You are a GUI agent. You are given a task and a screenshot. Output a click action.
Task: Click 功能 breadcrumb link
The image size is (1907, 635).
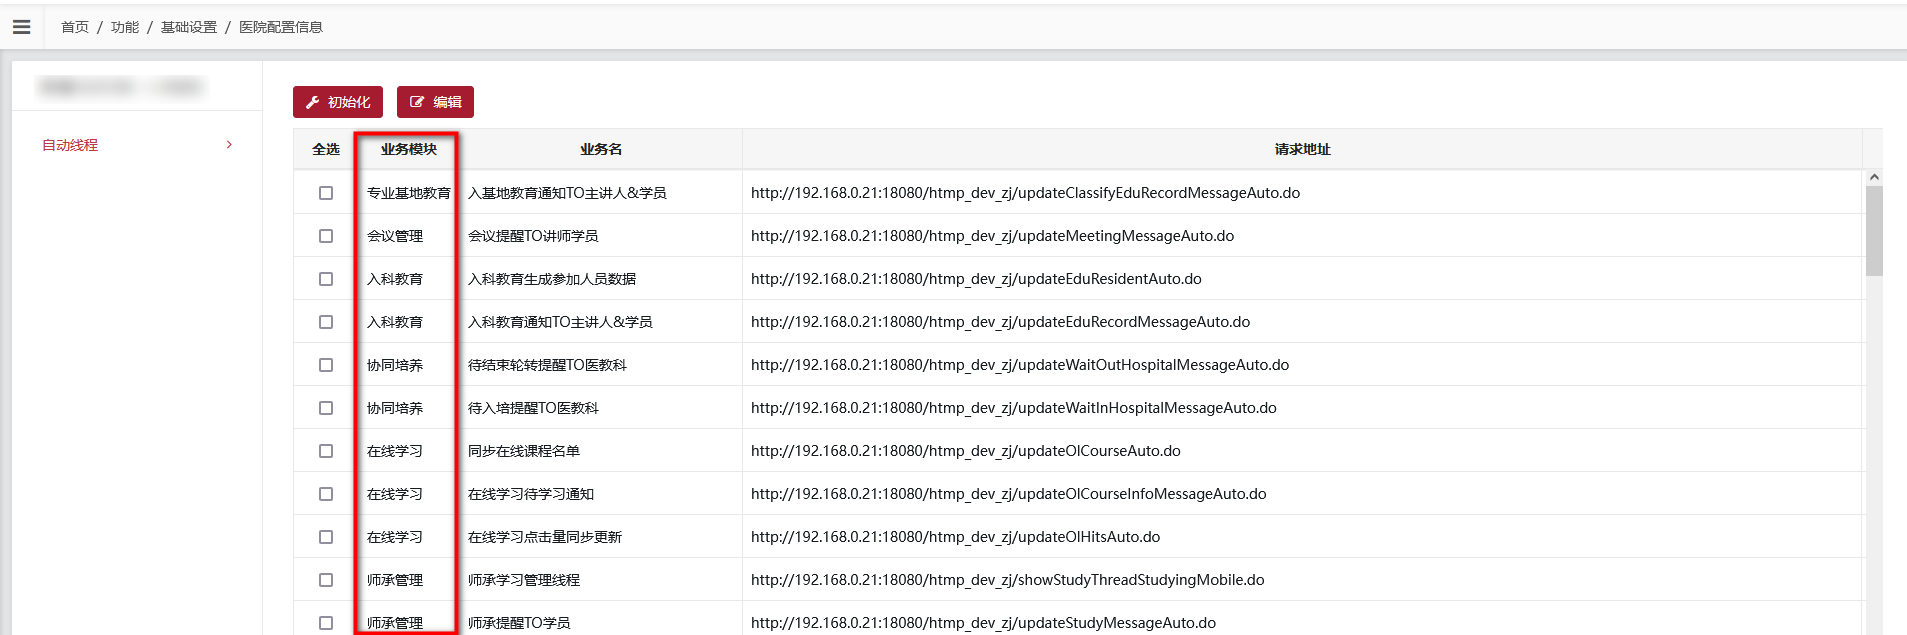click(x=125, y=27)
